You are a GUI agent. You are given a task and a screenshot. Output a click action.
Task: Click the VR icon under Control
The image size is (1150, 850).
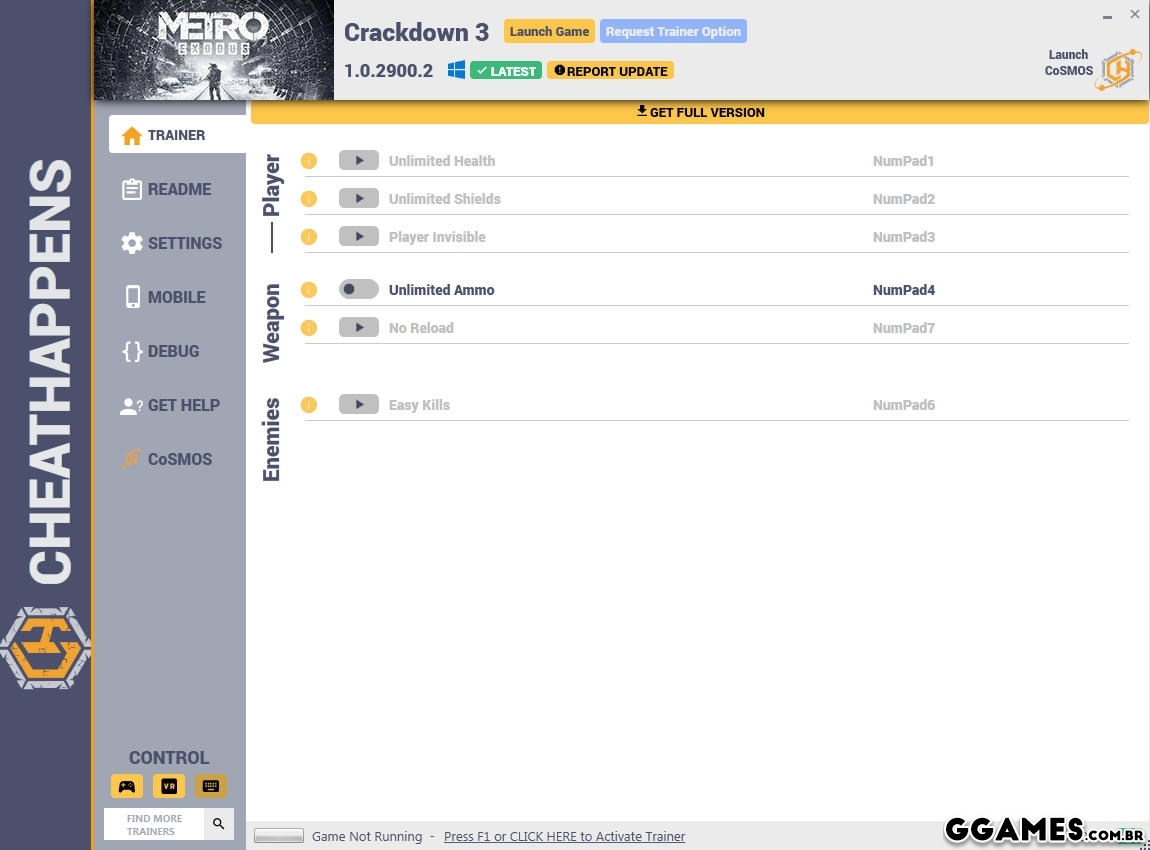(169, 786)
